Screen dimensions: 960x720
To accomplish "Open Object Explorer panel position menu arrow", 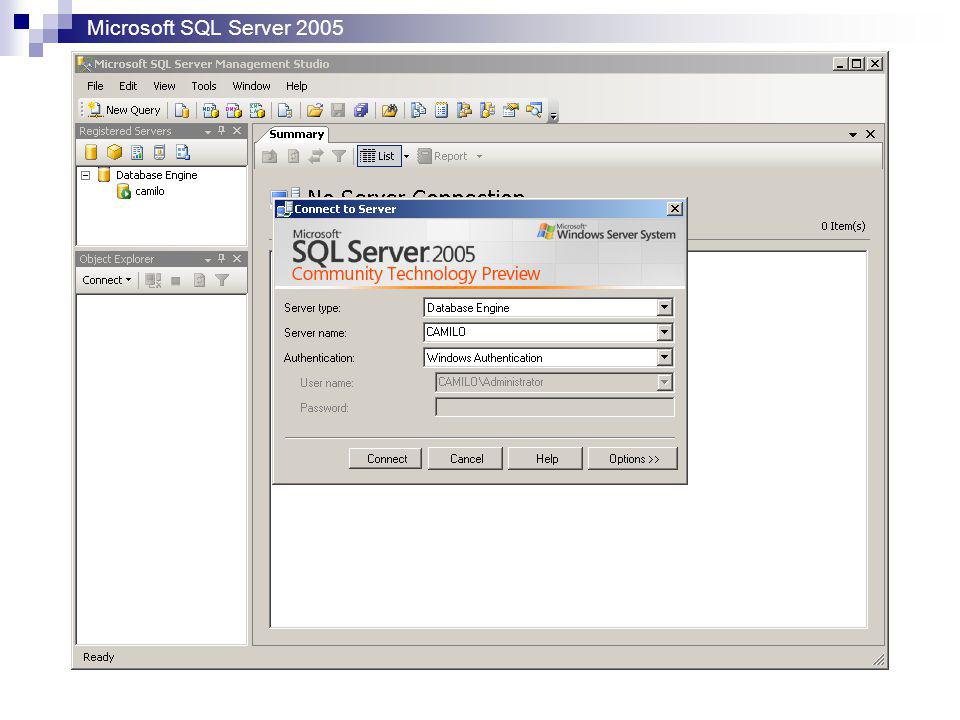I will pos(208,260).
